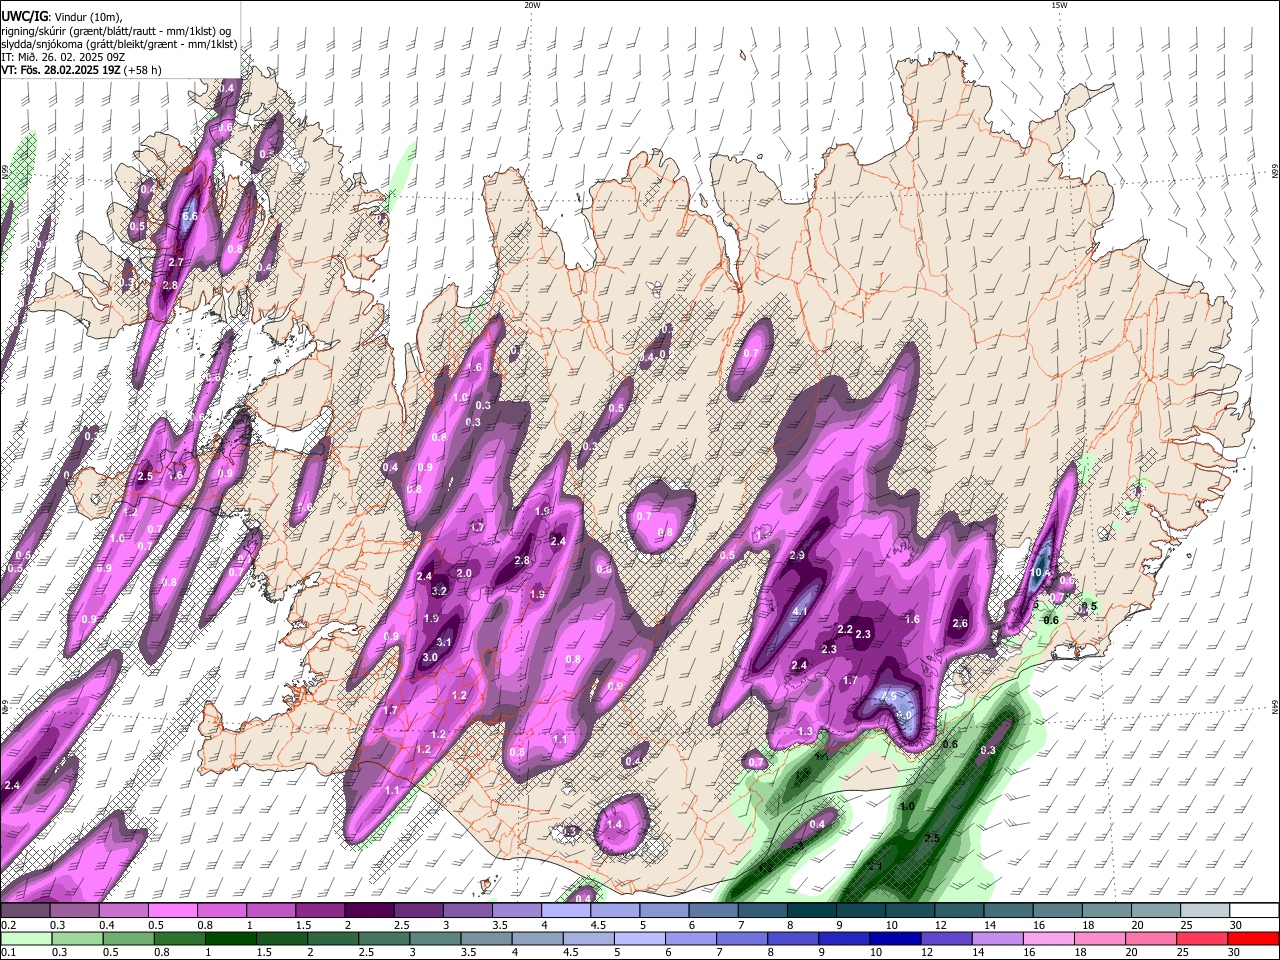The height and width of the screenshot is (960, 1280).
Task: Pick the bright pink swatch labeled 0.5 in the snow legend
Action: pos(171,911)
